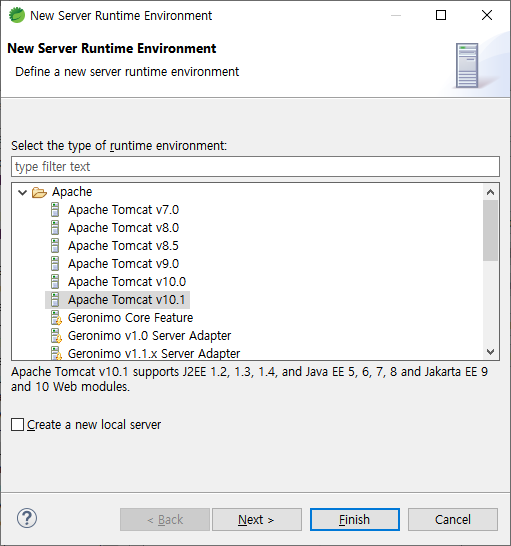Pick Apache Tomcat v9.0 runtime
This screenshot has height=546, width=511.
(123, 264)
